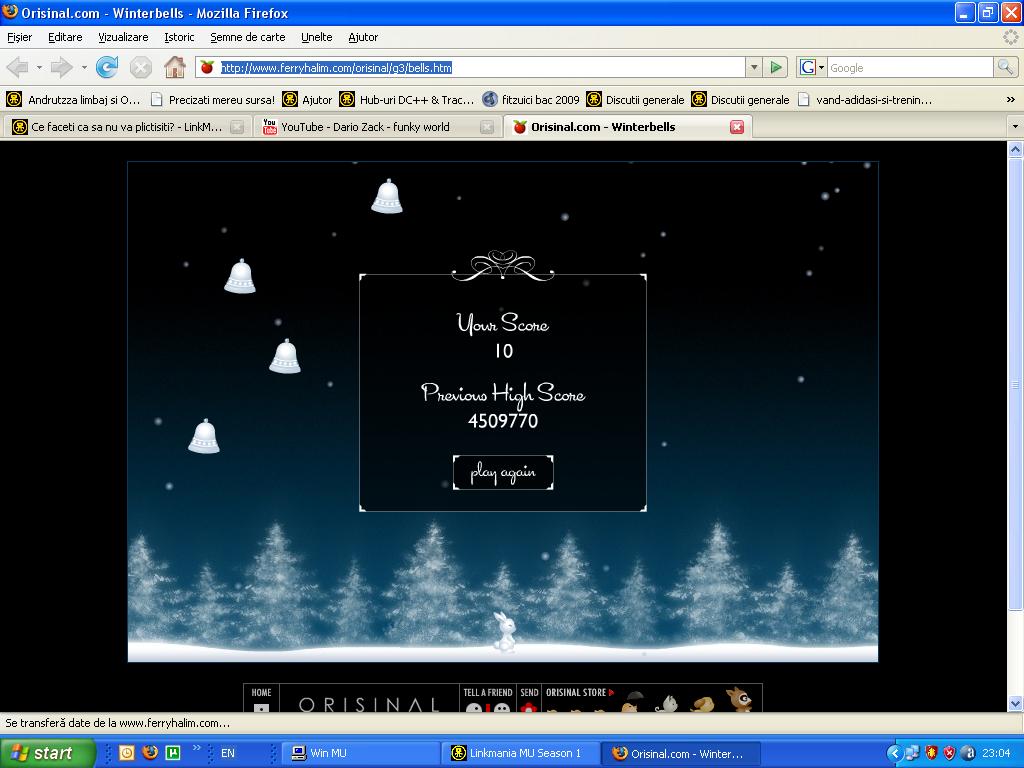Open the list all tabs dropdown
This screenshot has width=1024, height=768.
(x=1015, y=127)
